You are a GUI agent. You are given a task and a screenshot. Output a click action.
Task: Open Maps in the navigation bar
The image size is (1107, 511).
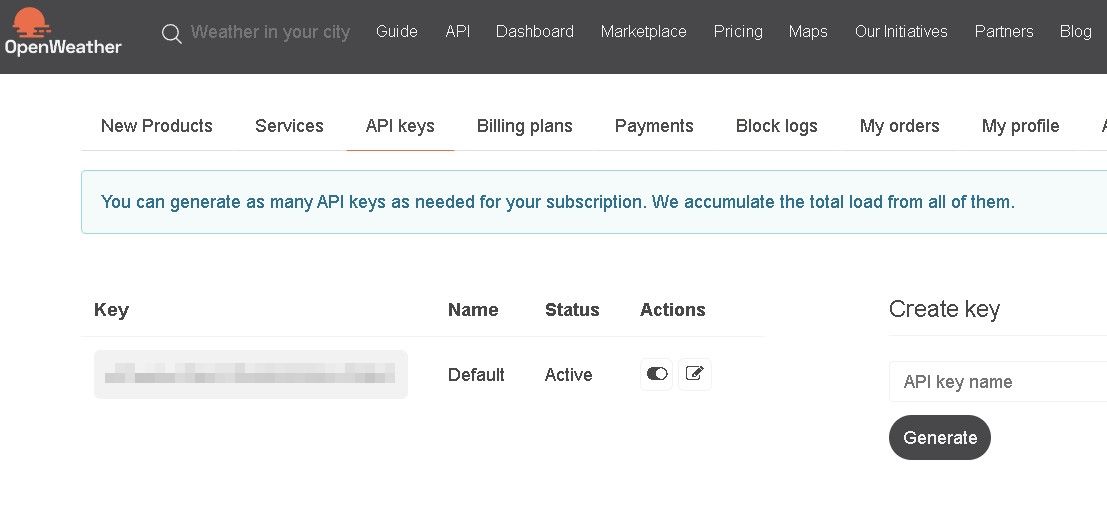tap(807, 32)
